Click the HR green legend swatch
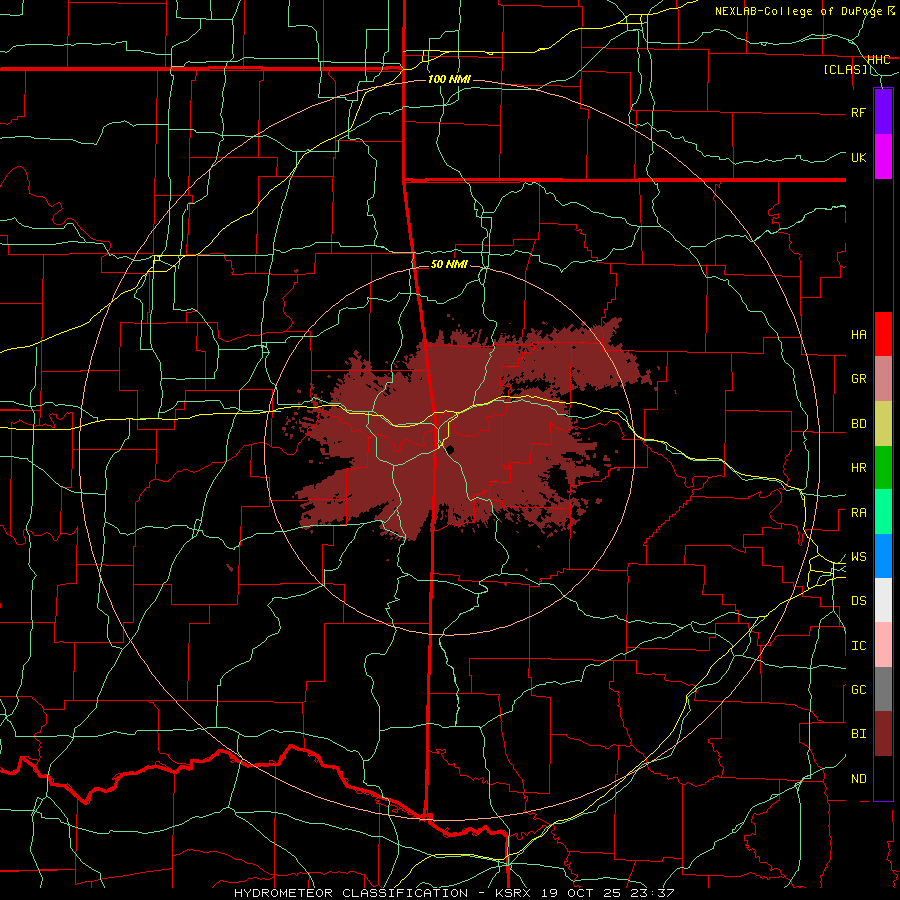The height and width of the screenshot is (900, 900). click(x=883, y=468)
